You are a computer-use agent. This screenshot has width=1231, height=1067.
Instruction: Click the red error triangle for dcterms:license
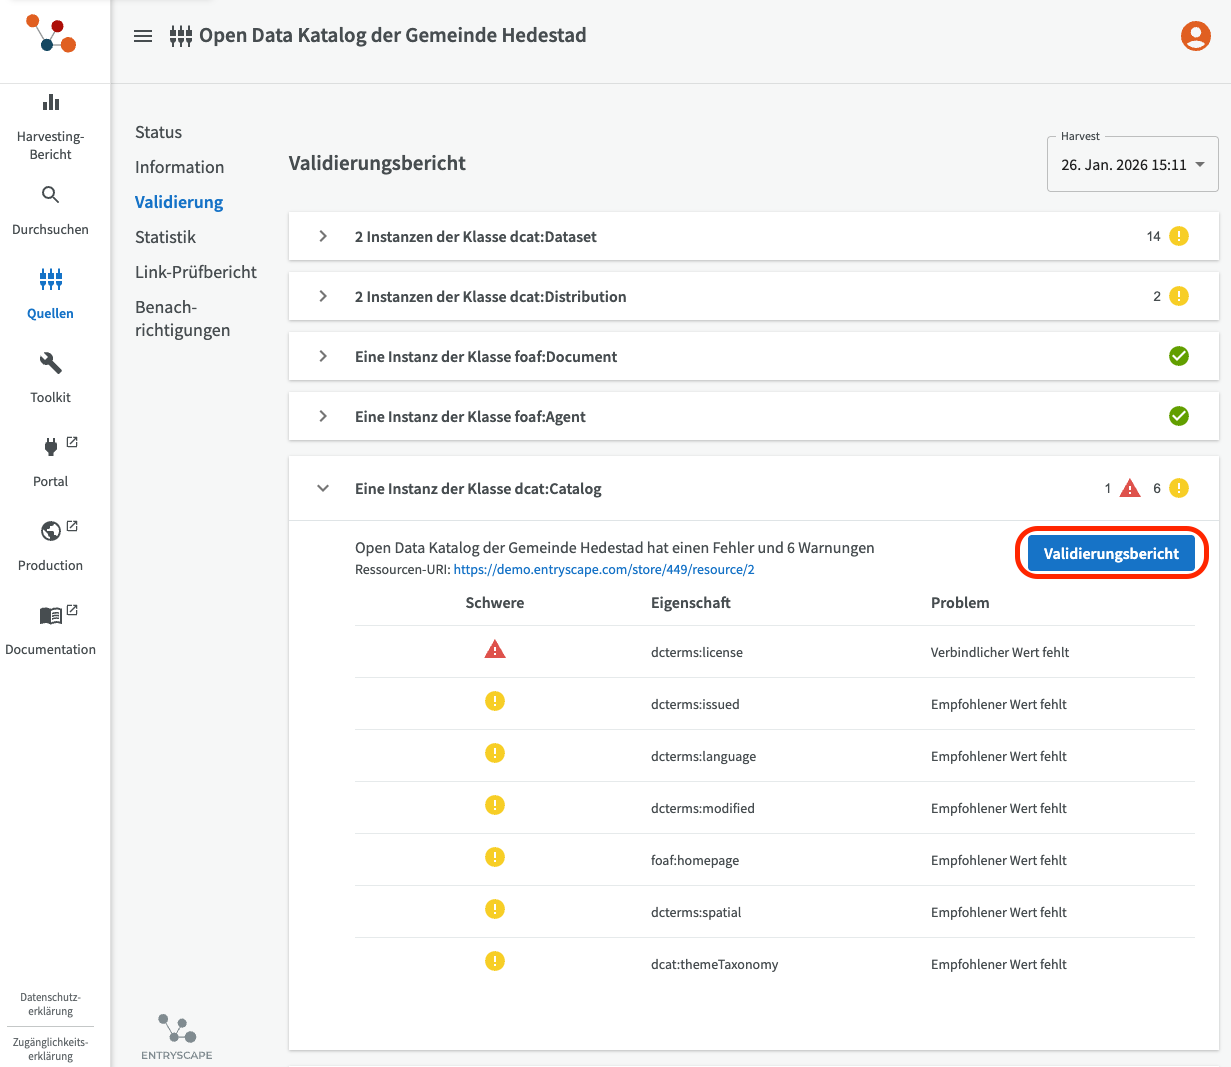coord(495,650)
